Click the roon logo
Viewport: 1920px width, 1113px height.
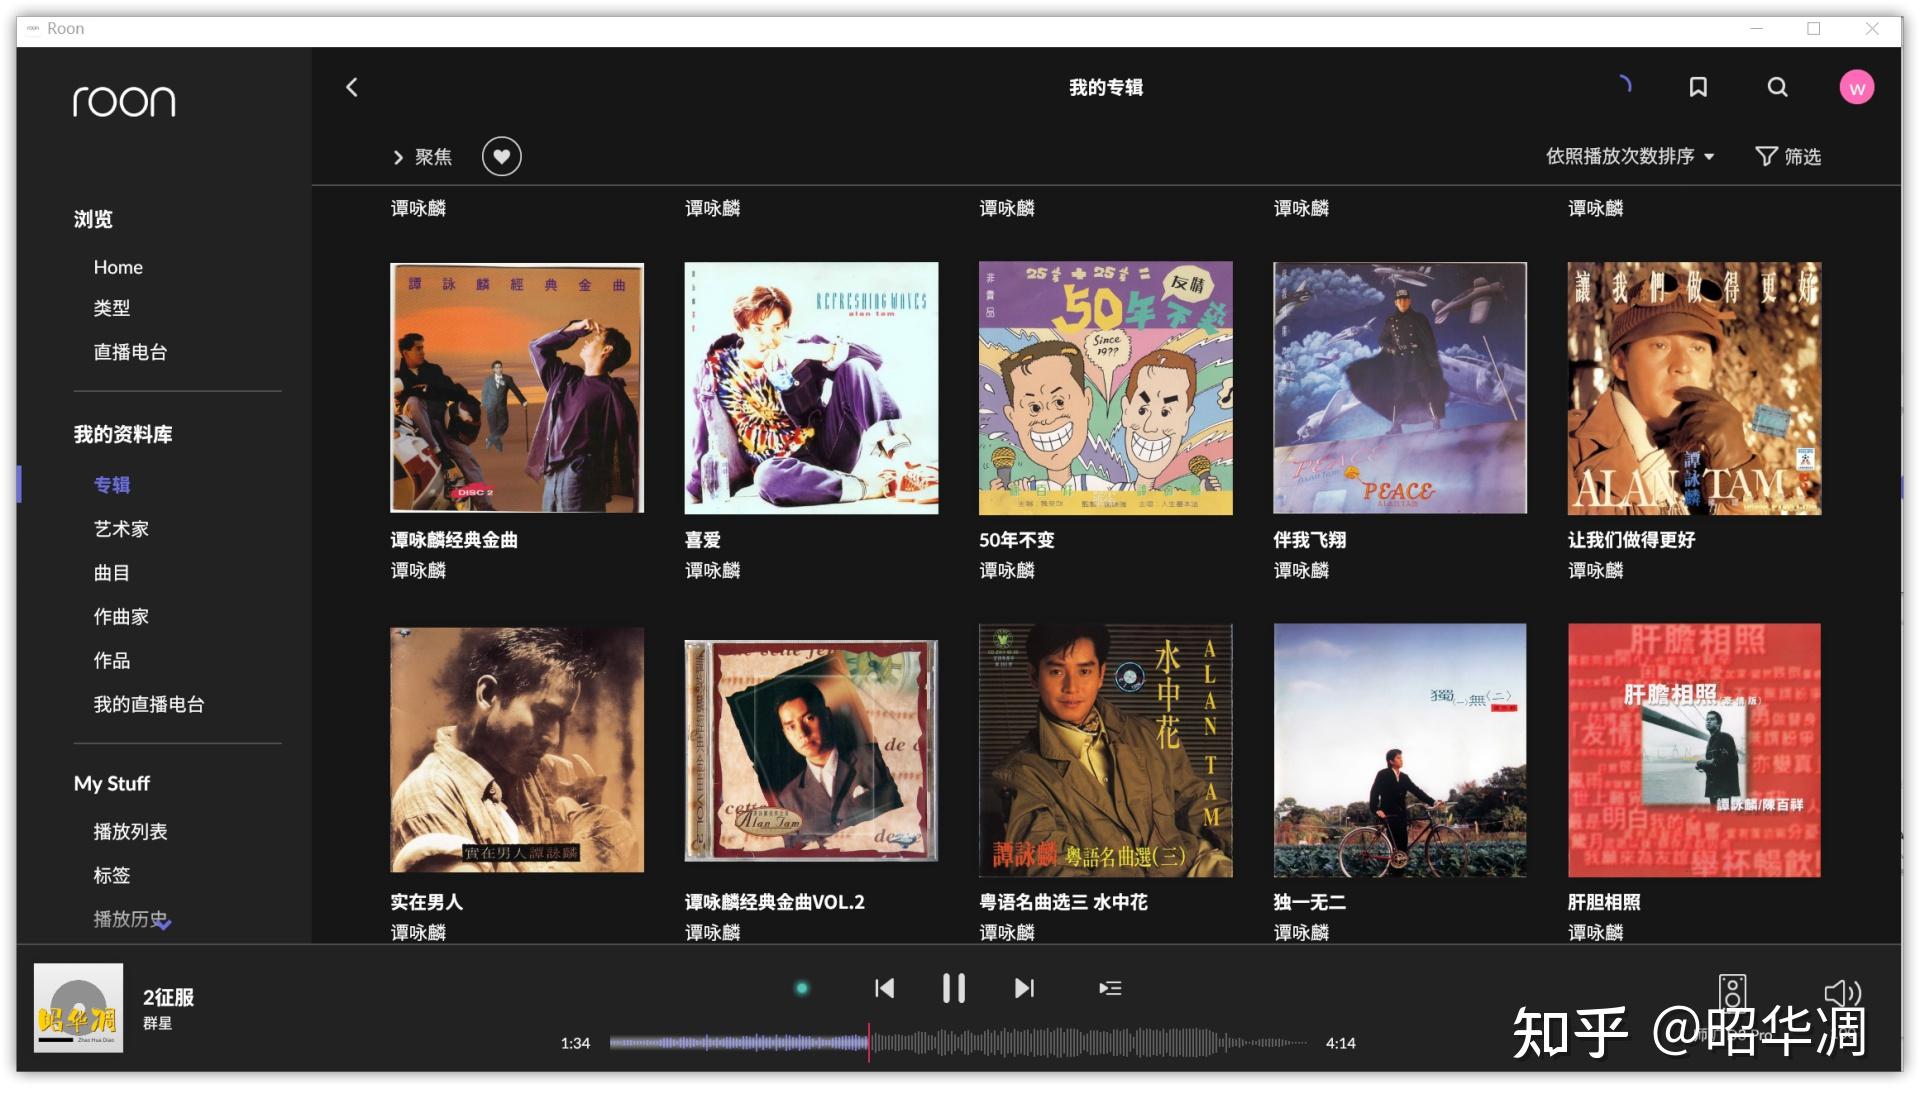click(x=124, y=101)
